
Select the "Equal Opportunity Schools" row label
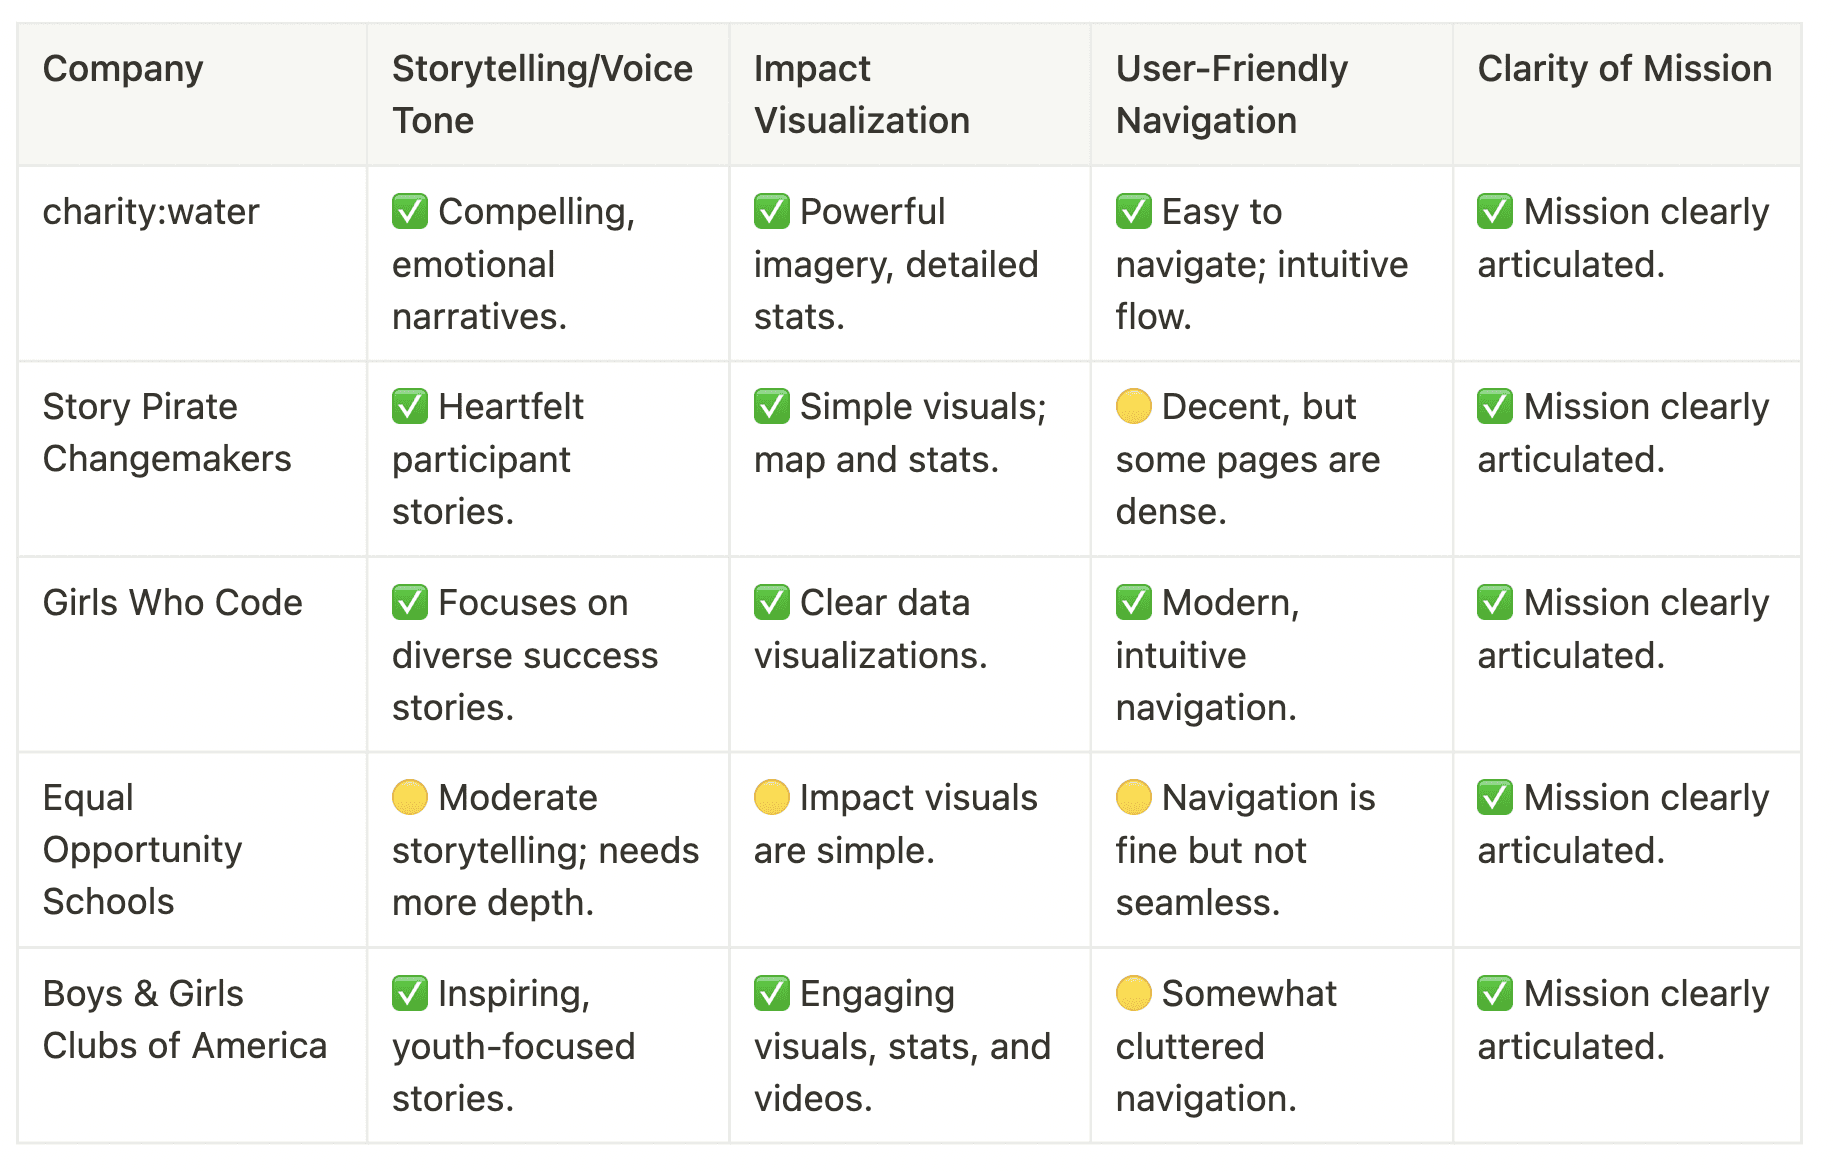pos(142,850)
